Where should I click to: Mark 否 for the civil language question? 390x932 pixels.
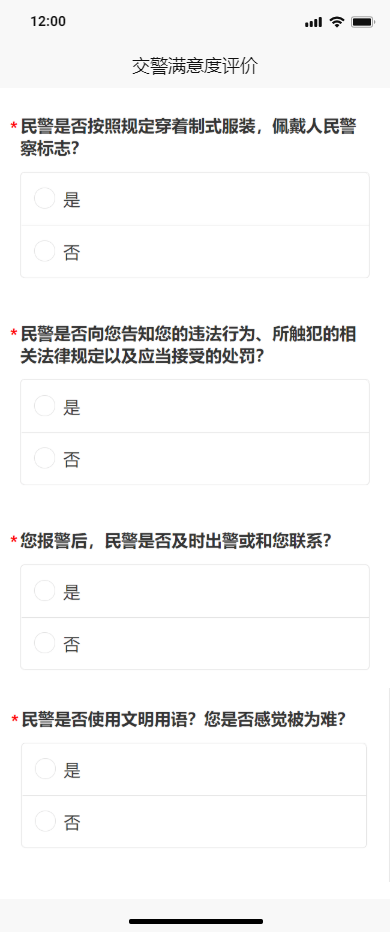pyautogui.click(x=194, y=821)
